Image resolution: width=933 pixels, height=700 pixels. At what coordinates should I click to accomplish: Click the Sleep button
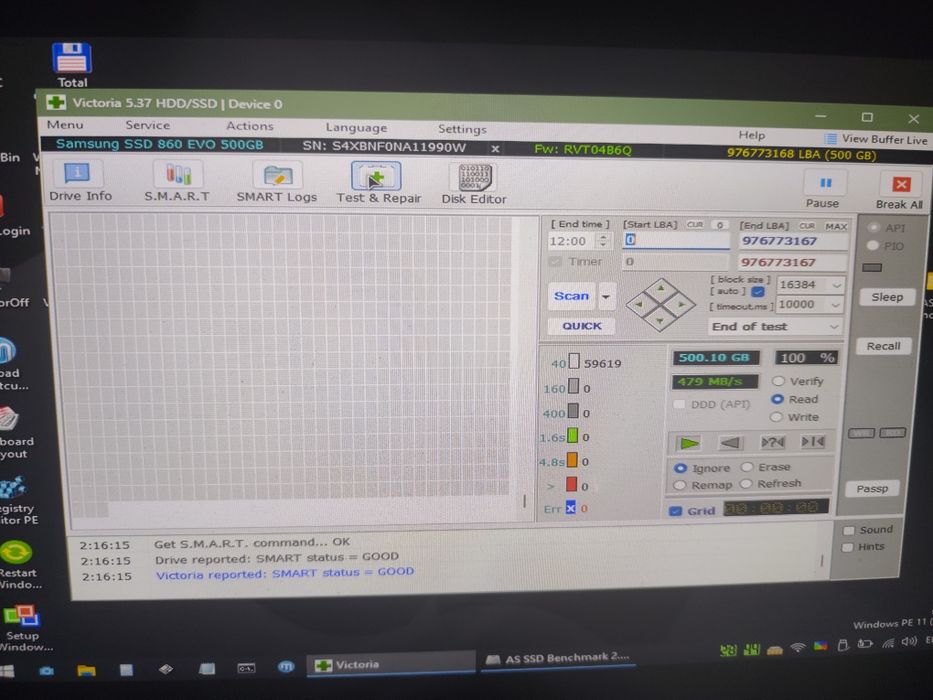click(887, 297)
